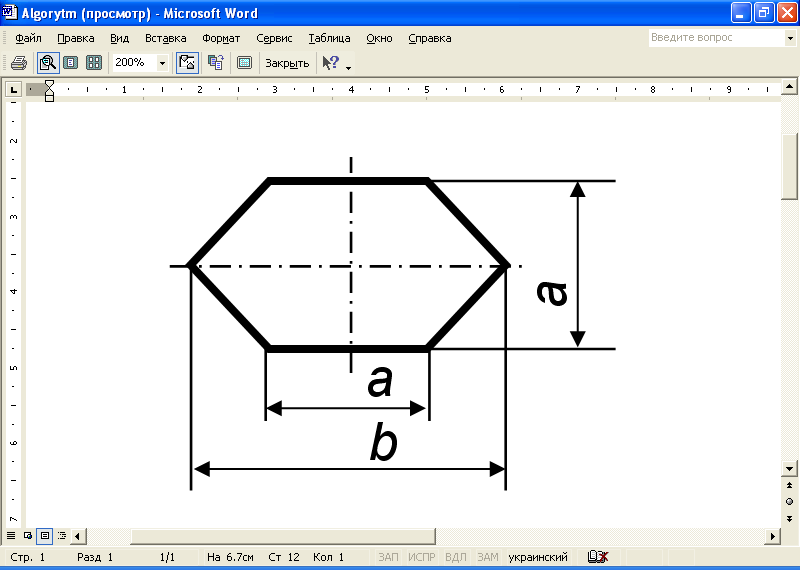This screenshot has height=570, width=800.
Task: Toggle ВДЛ extend selection indicator
Action: tap(456, 557)
